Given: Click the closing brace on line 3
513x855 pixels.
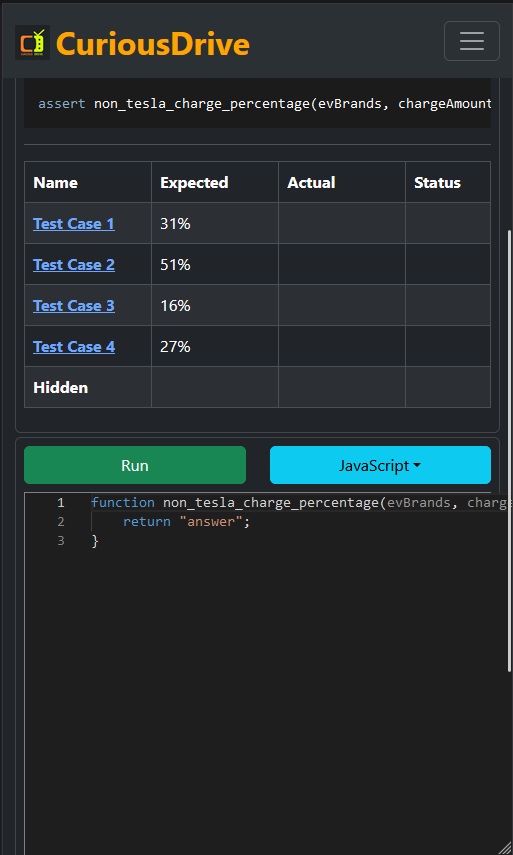Looking at the screenshot, I should coord(95,541).
